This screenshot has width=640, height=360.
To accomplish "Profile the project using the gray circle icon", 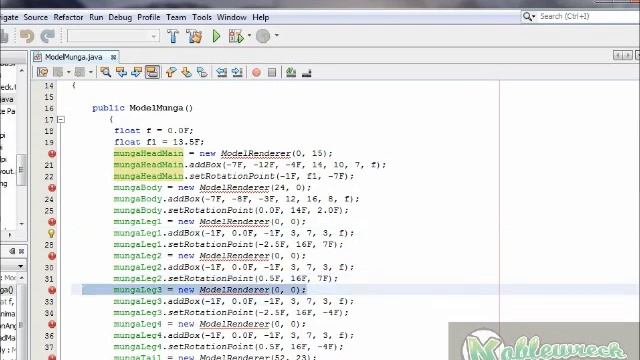I will [263, 36].
